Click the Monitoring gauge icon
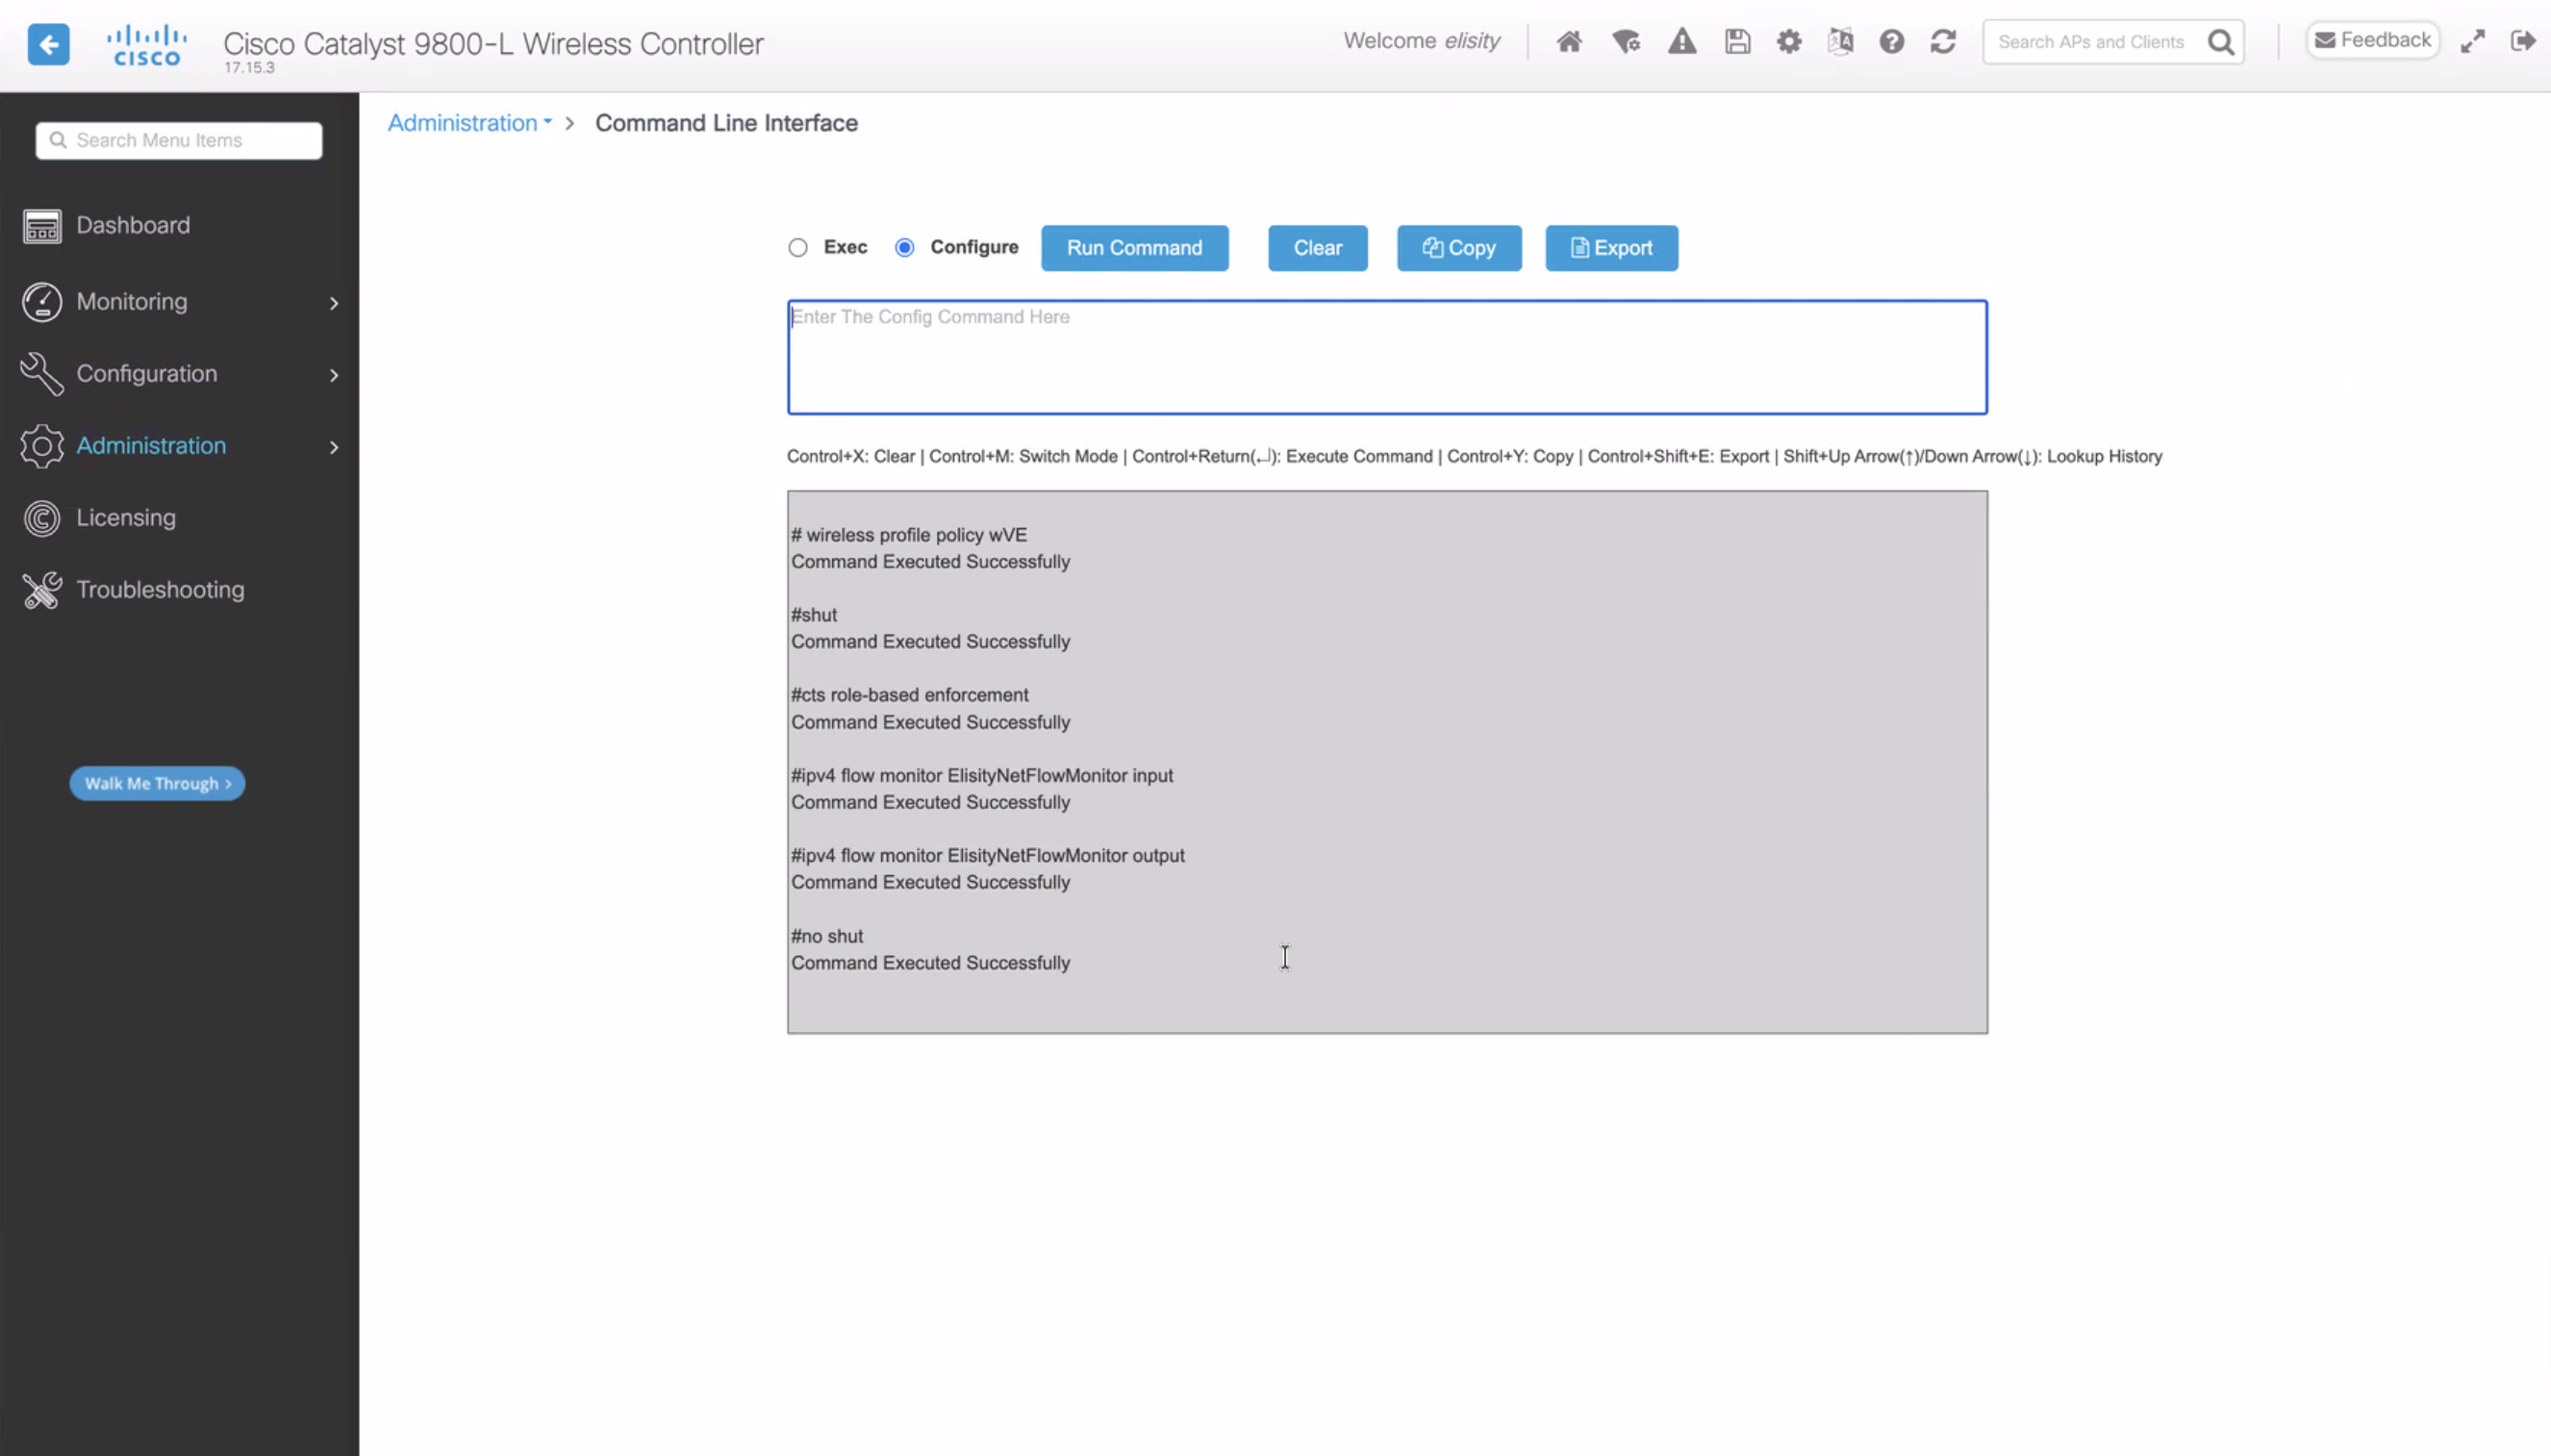The width and height of the screenshot is (2551, 1456). point(42,302)
